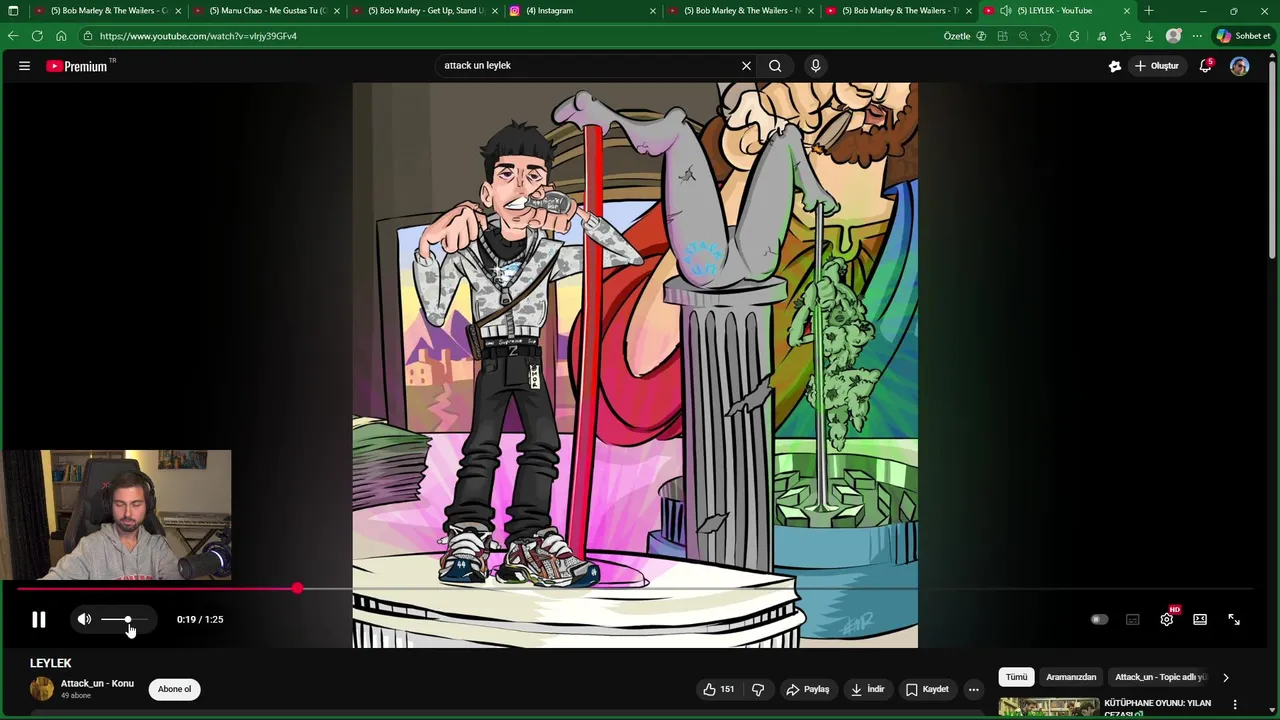Open the YouTube account avatar menu
This screenshot has height=720, width=1280.
(x=1240, y=66)
